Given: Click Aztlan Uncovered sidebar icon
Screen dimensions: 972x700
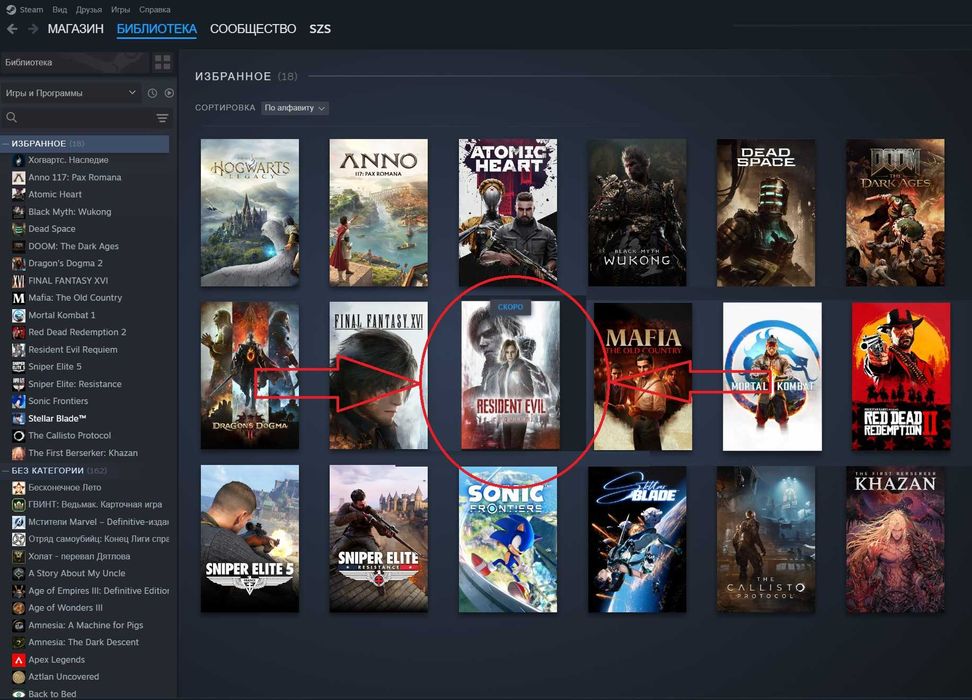Looking at the screenshot, I should [19, 677].
